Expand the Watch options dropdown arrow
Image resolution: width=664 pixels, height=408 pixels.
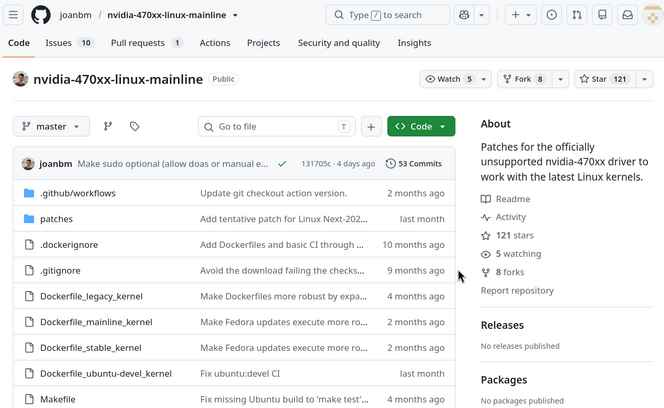tap(484, 79)
